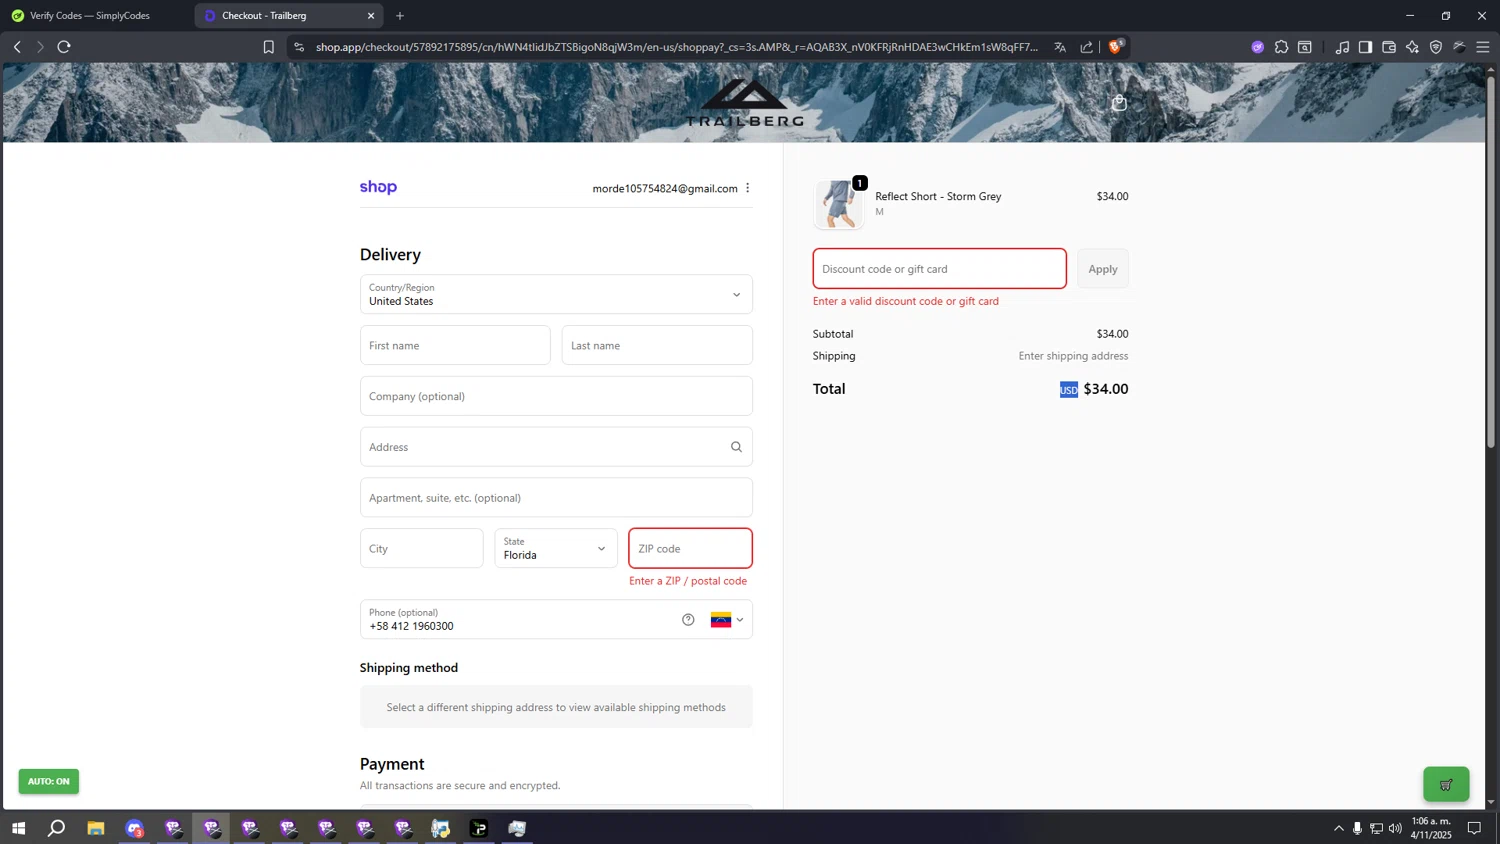The height and width of the screenshot is (844, 1500).
Task: Click the Apartment, suite field
Action: tap(556, 498)
